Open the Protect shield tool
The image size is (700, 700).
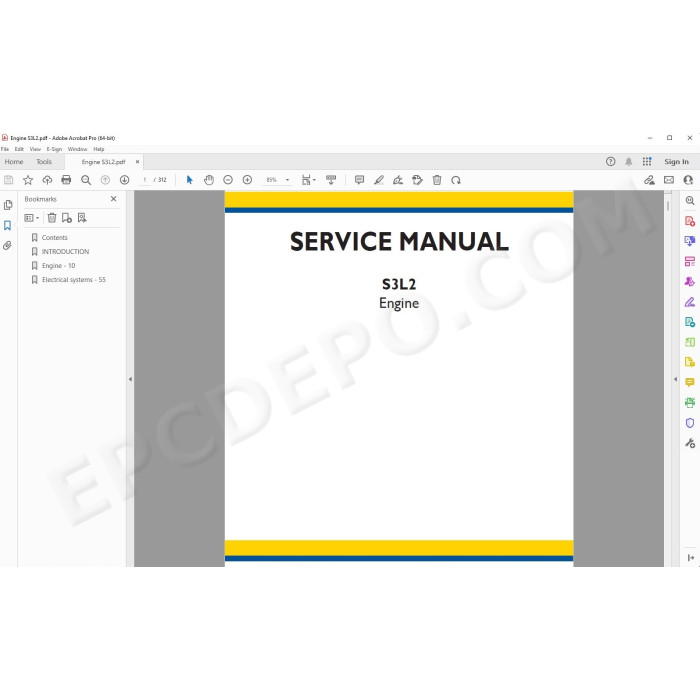690,423
